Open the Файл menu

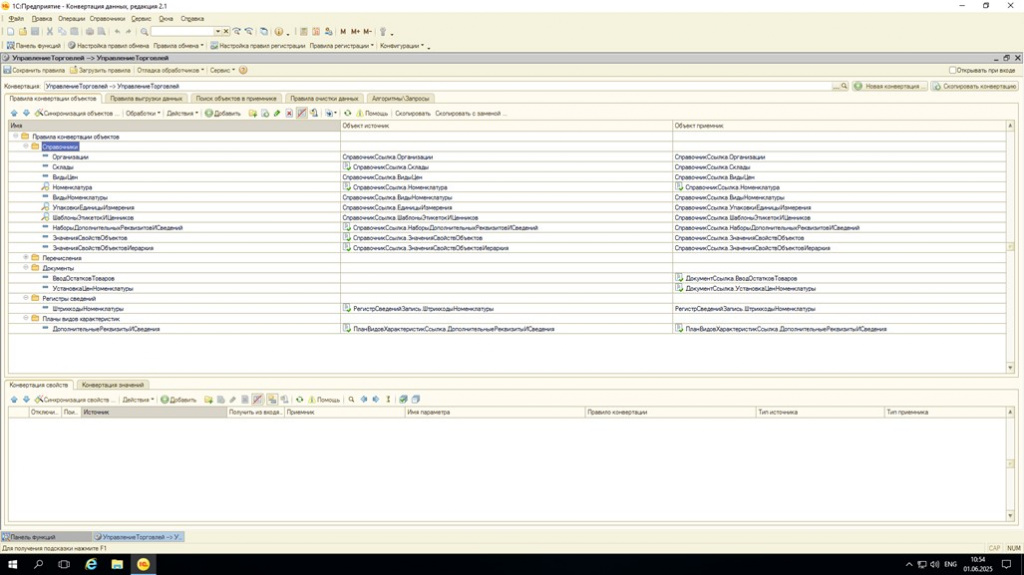pyautogui.click(x=16, y=19)
